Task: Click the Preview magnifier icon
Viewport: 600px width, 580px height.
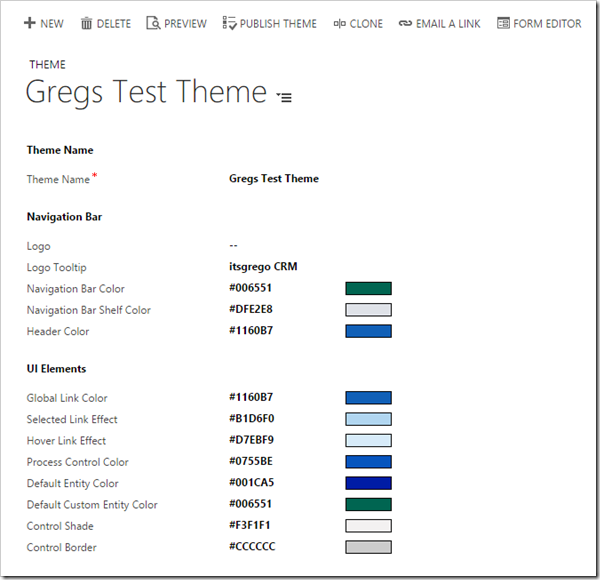Action: coord(153,23)
